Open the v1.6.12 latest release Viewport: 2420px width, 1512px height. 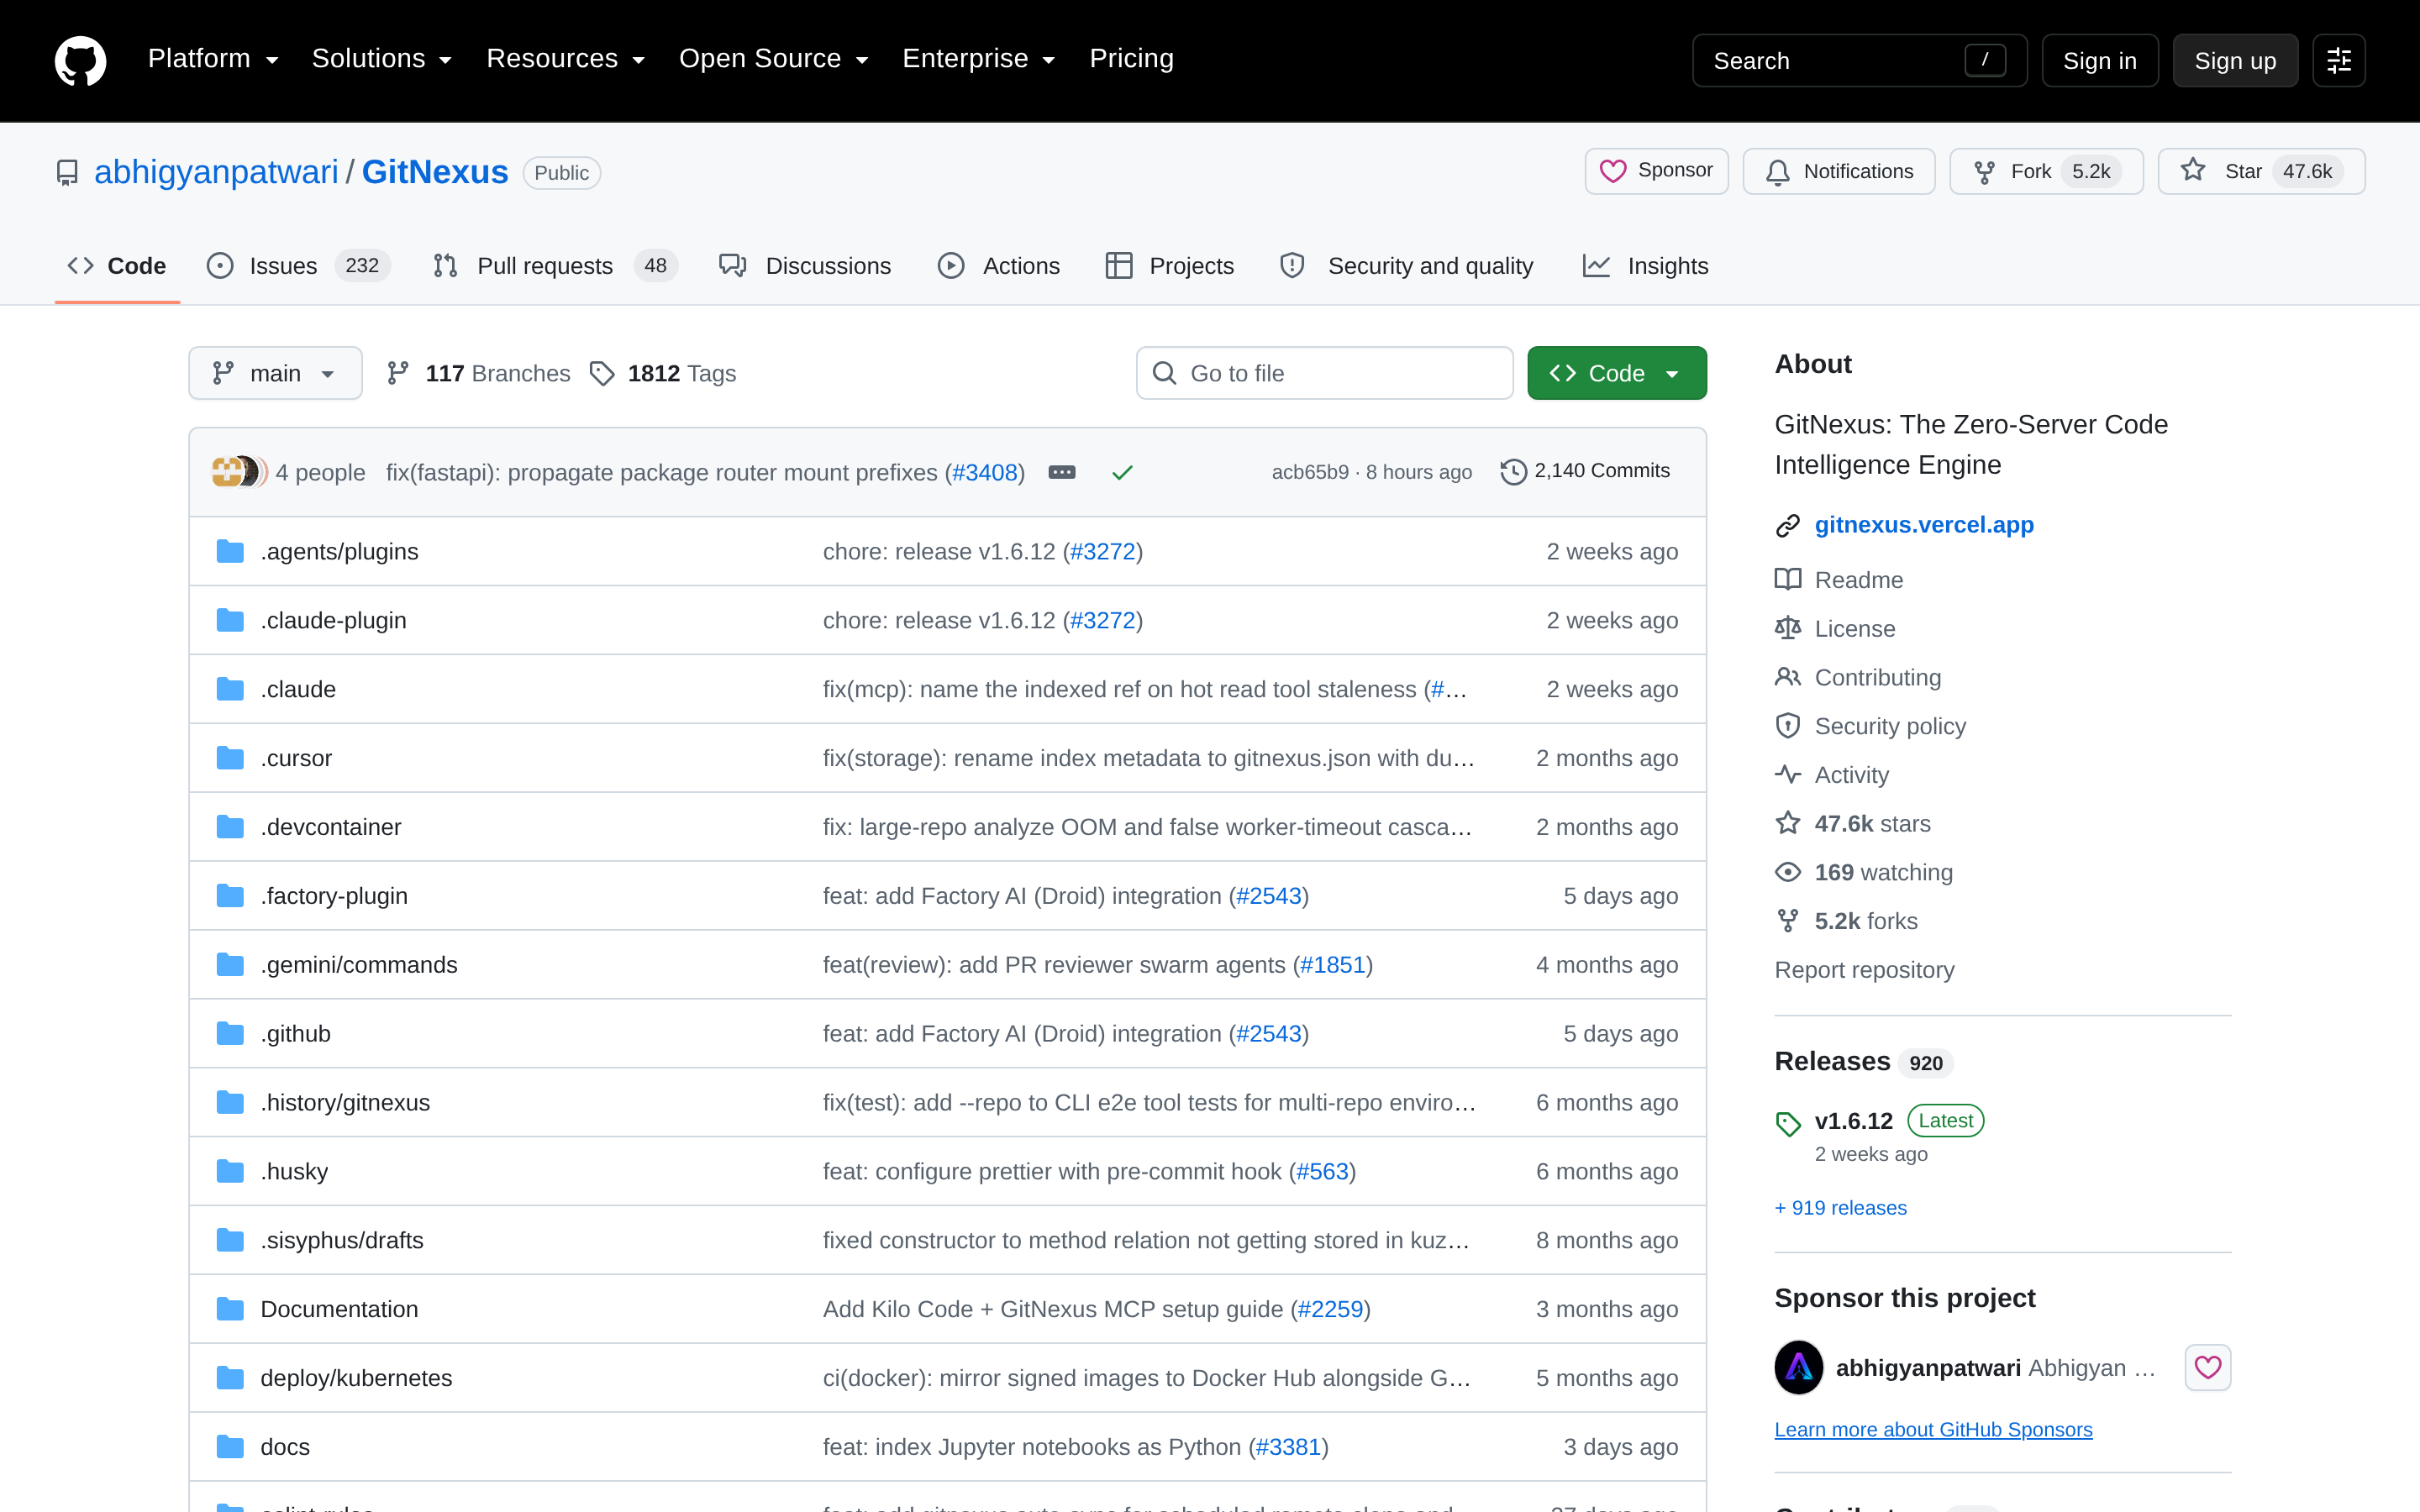click(1853, 1121)
